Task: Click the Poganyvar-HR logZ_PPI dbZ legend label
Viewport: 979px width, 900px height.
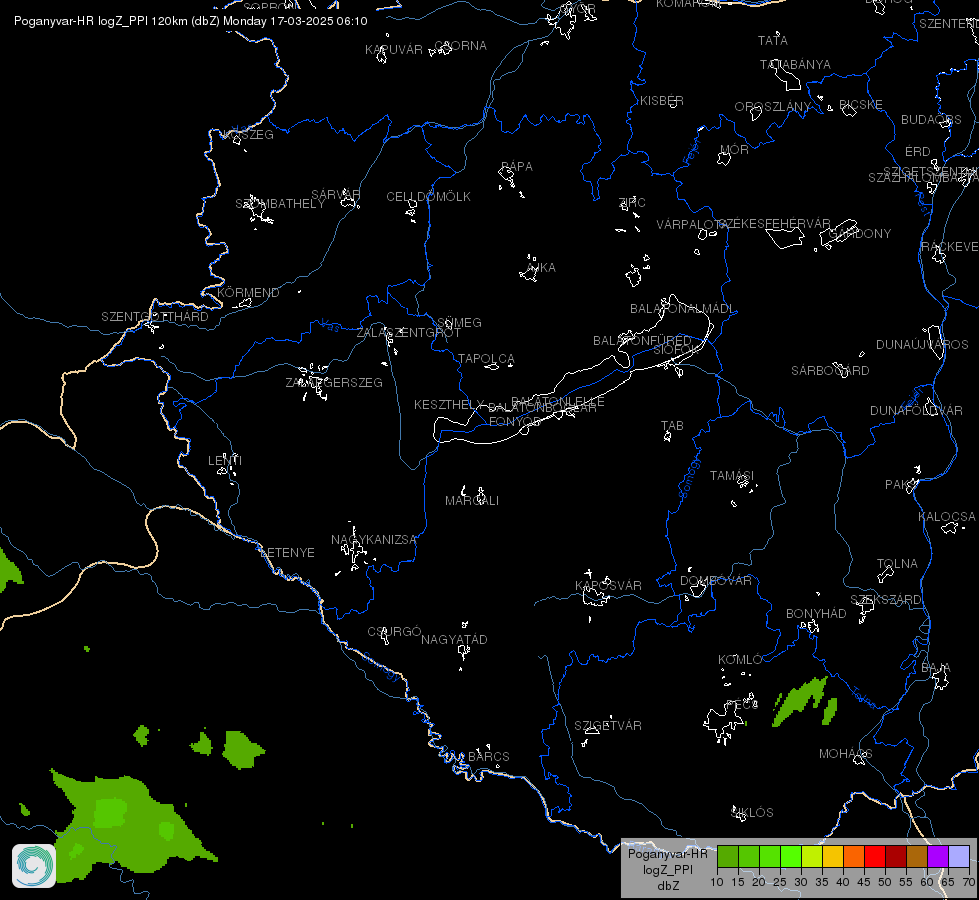Action: (667, 869)
